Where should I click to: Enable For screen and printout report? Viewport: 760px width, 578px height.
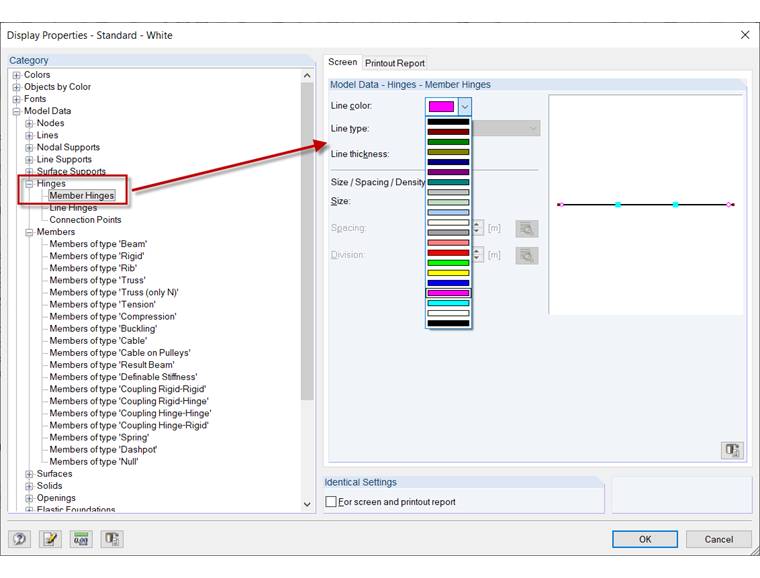point(331,501)
